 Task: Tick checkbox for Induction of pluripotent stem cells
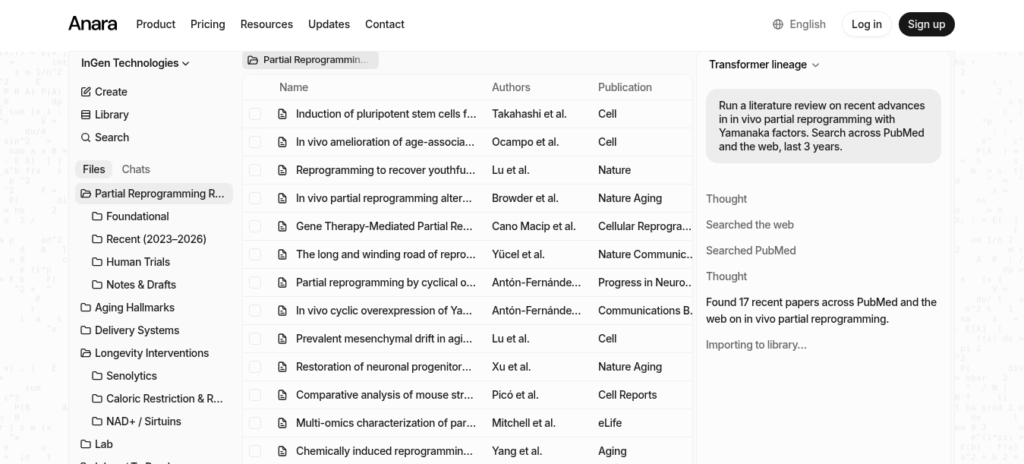255,114
